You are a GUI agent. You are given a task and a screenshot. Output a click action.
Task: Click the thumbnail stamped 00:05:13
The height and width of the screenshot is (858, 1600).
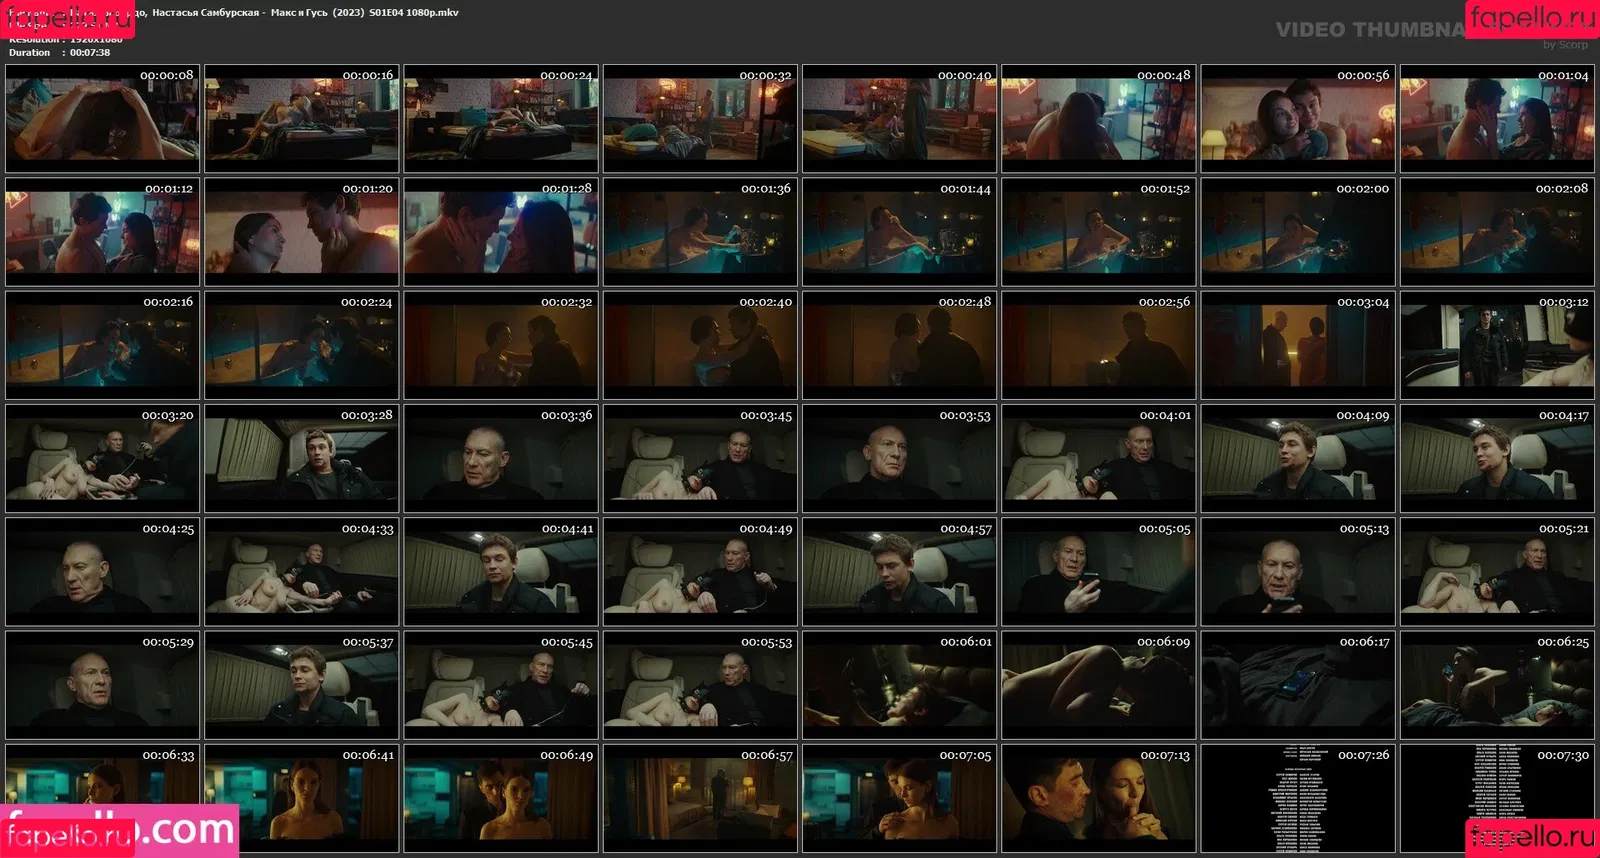point(1298,572)
